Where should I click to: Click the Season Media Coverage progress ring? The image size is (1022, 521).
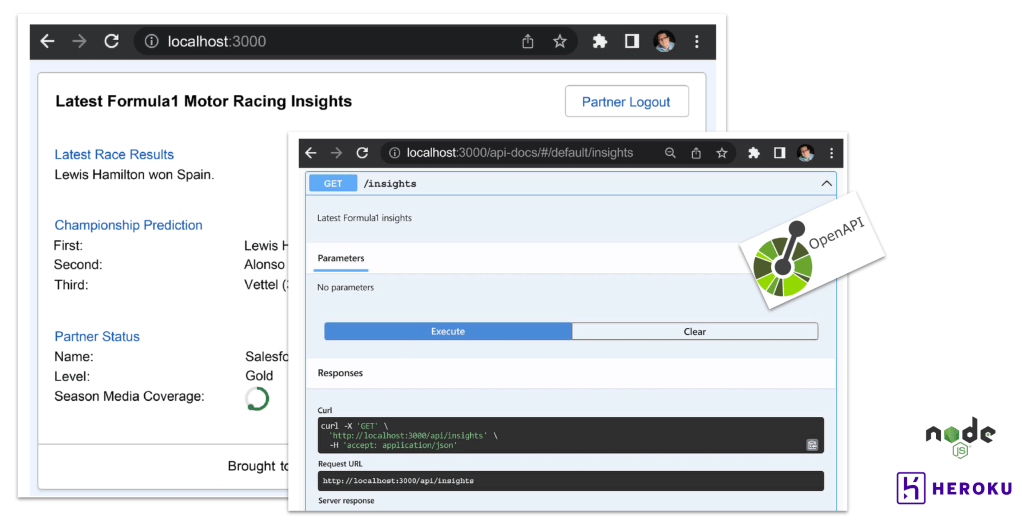(x=257, y=398)
